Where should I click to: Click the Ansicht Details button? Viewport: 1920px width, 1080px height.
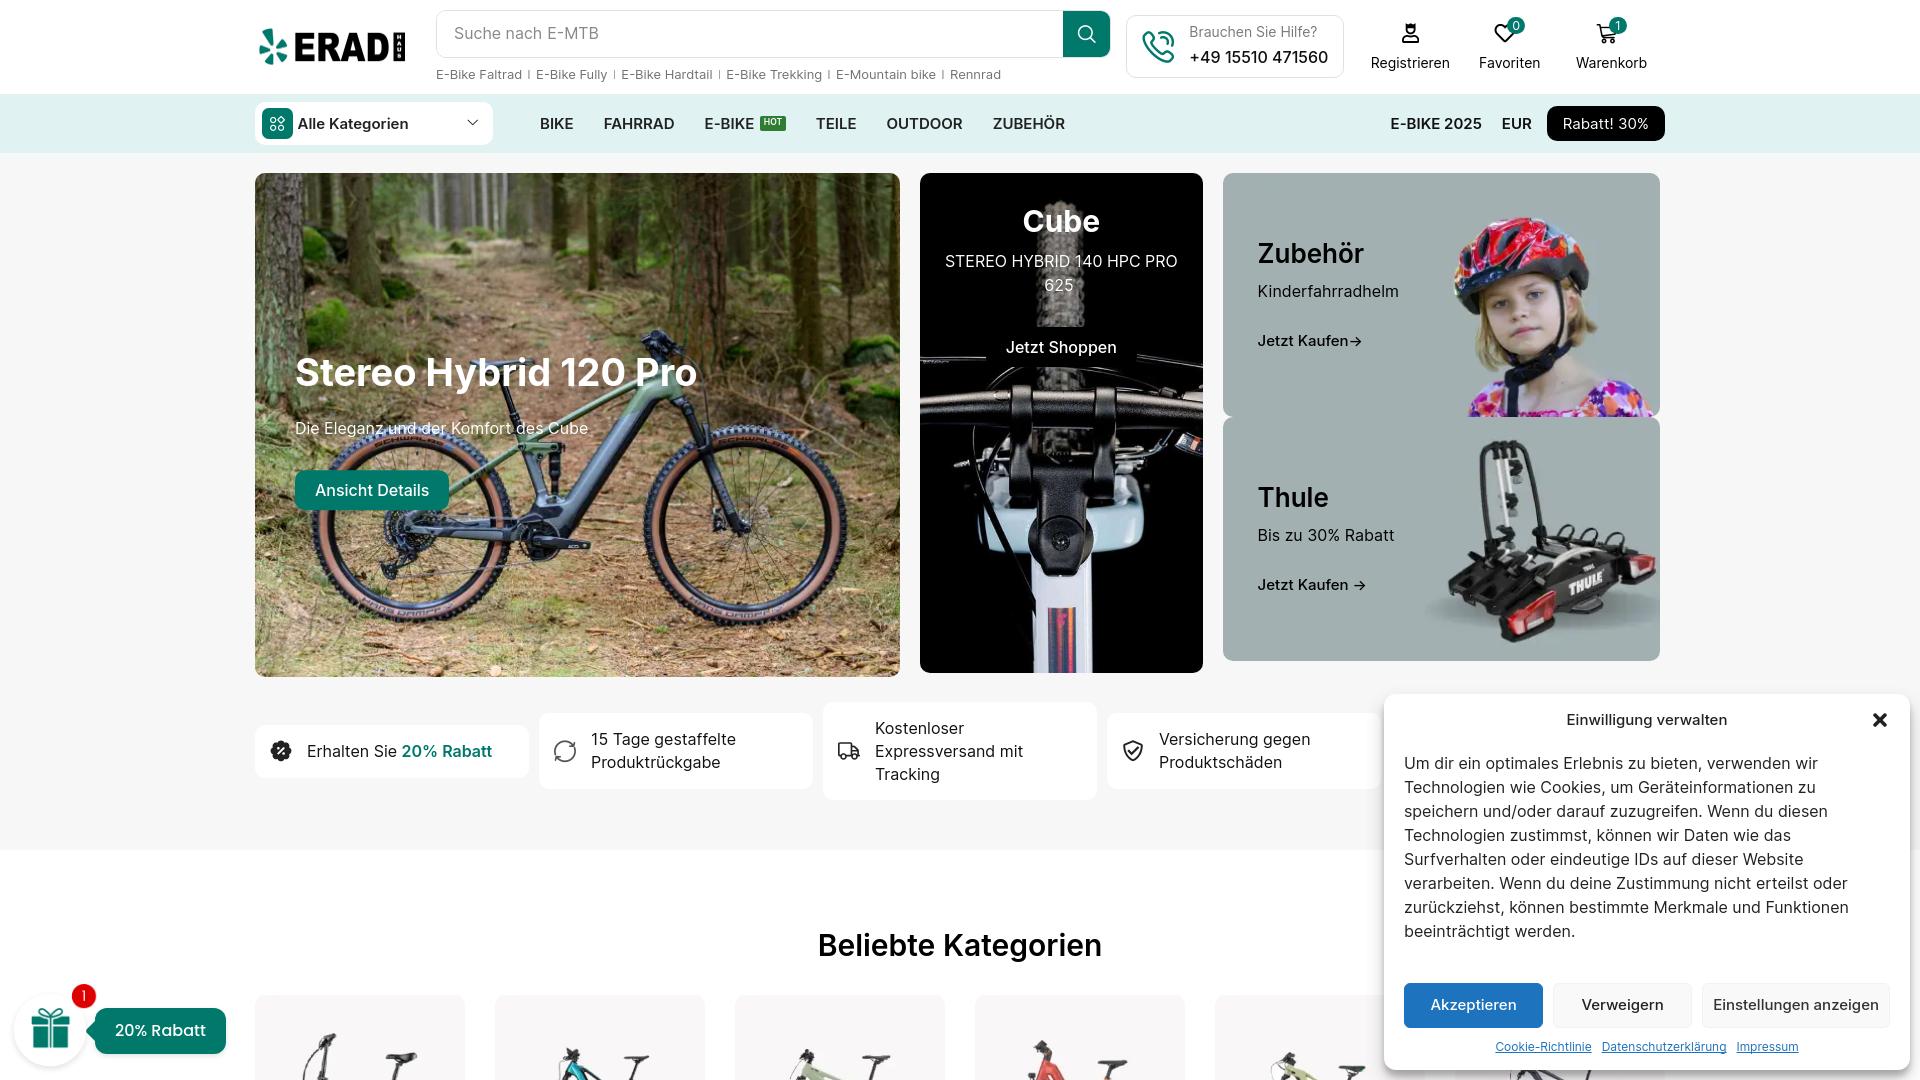click(372, 490)
